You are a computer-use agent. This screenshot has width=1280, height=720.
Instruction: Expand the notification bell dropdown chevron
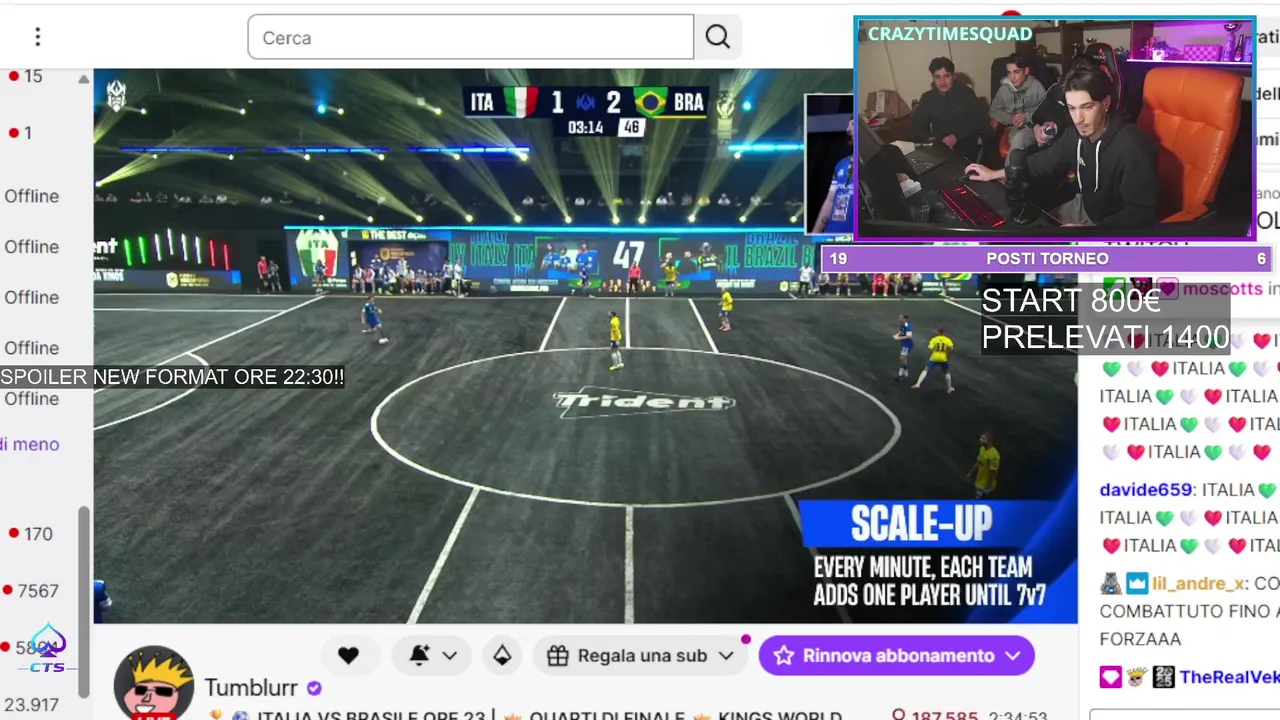click(450, 656)
